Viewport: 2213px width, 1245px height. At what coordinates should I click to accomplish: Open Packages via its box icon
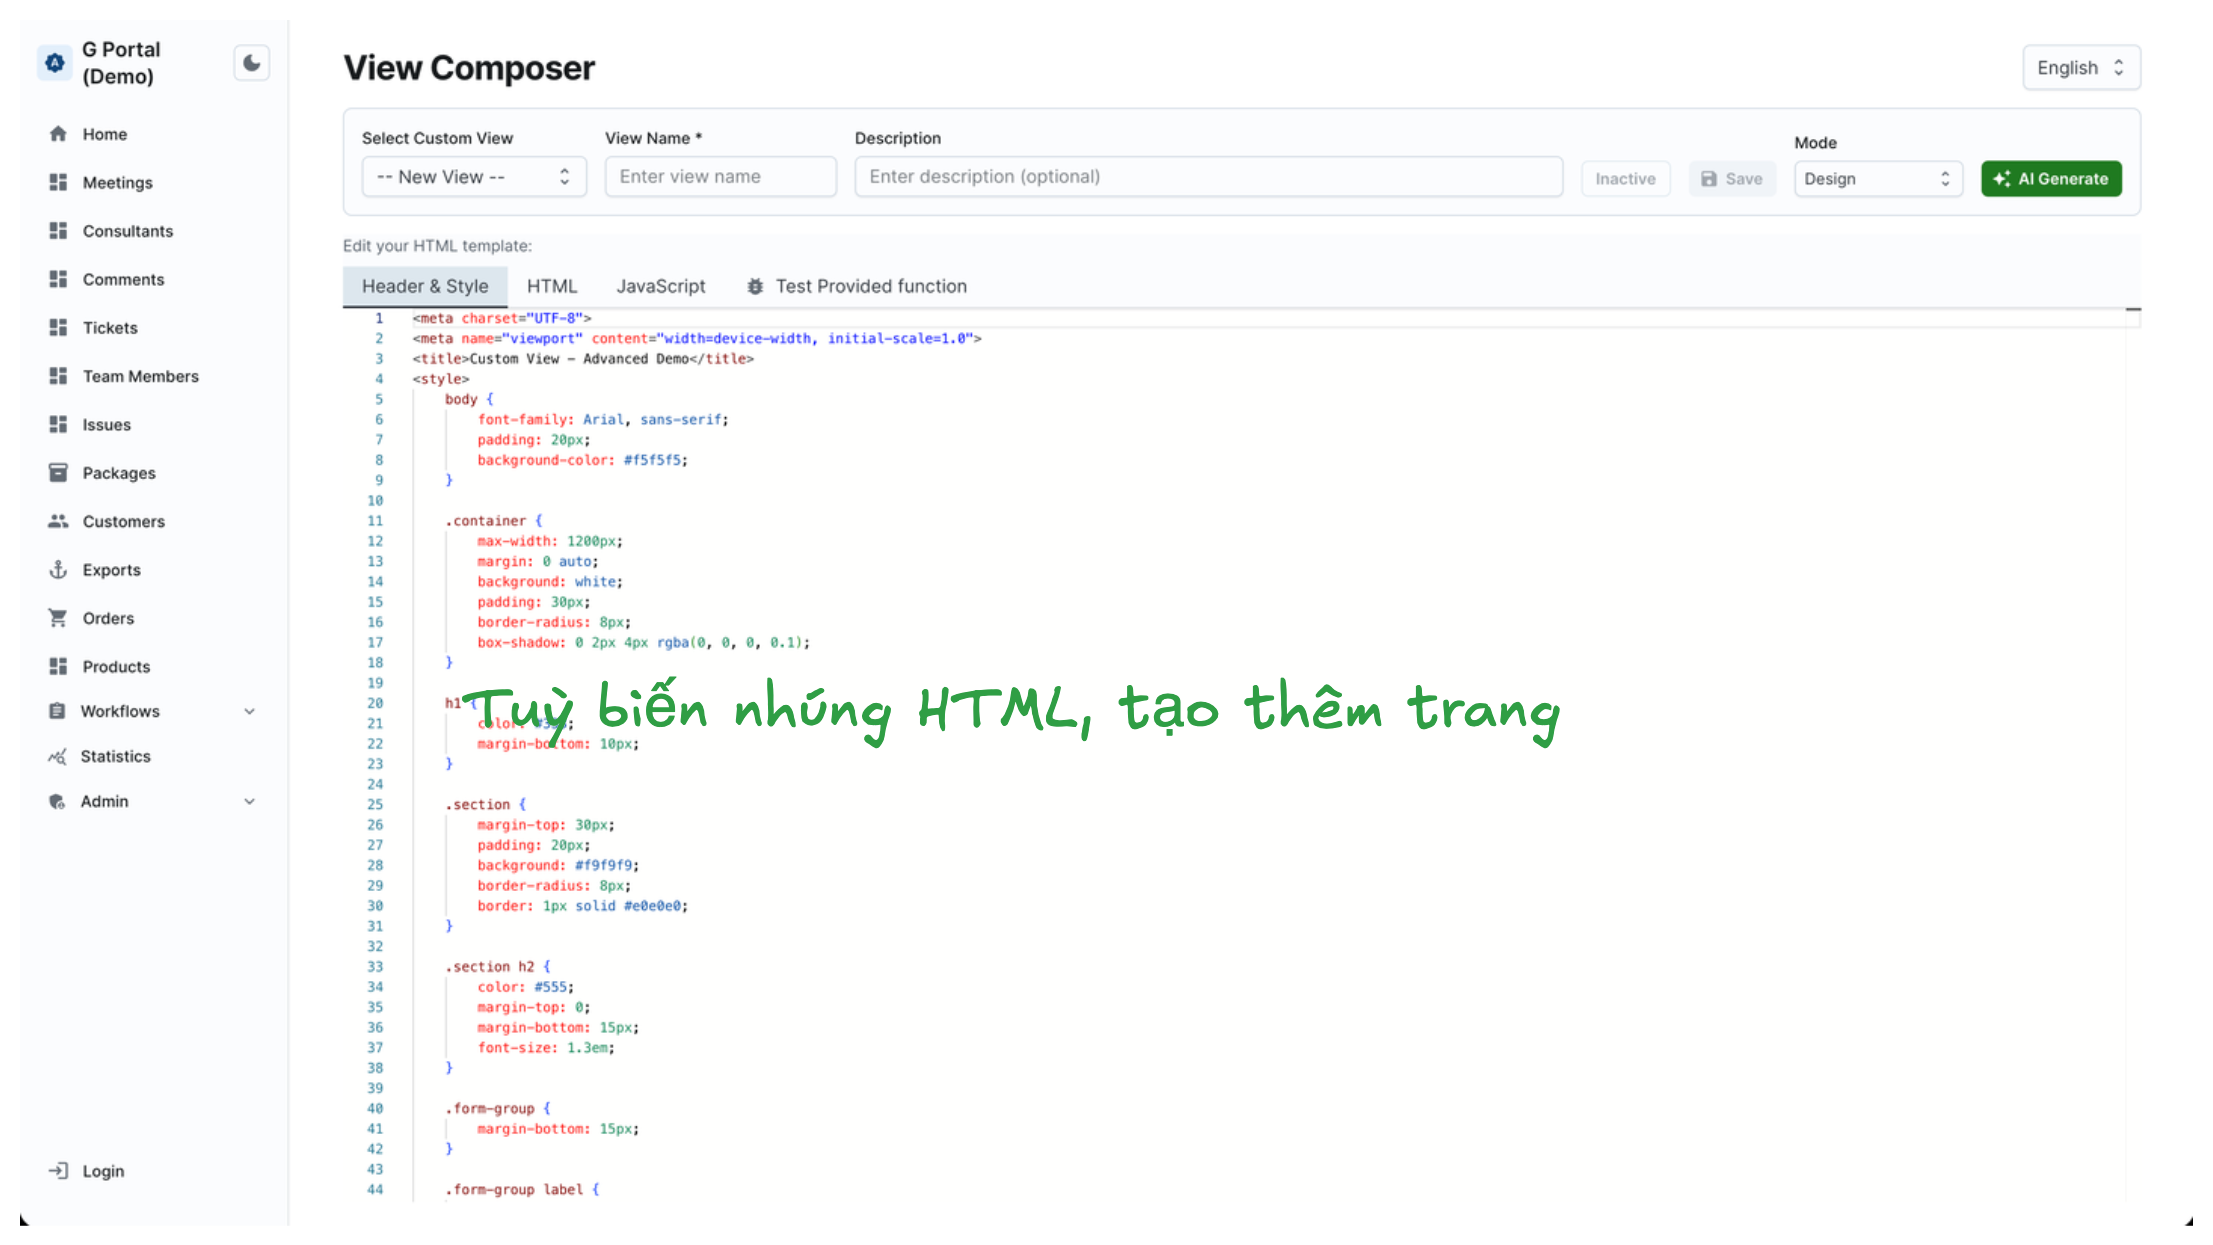click(x=58, y=473)
